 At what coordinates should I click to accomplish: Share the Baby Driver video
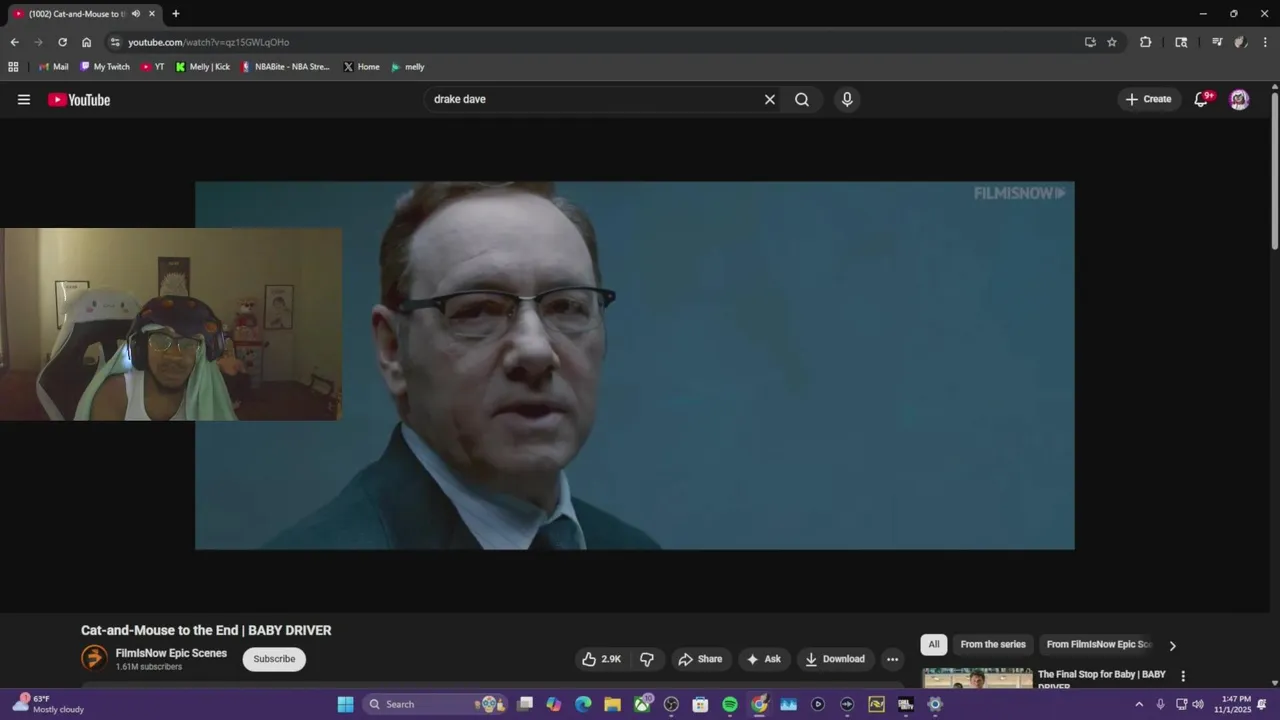click(x=700, y=659)
